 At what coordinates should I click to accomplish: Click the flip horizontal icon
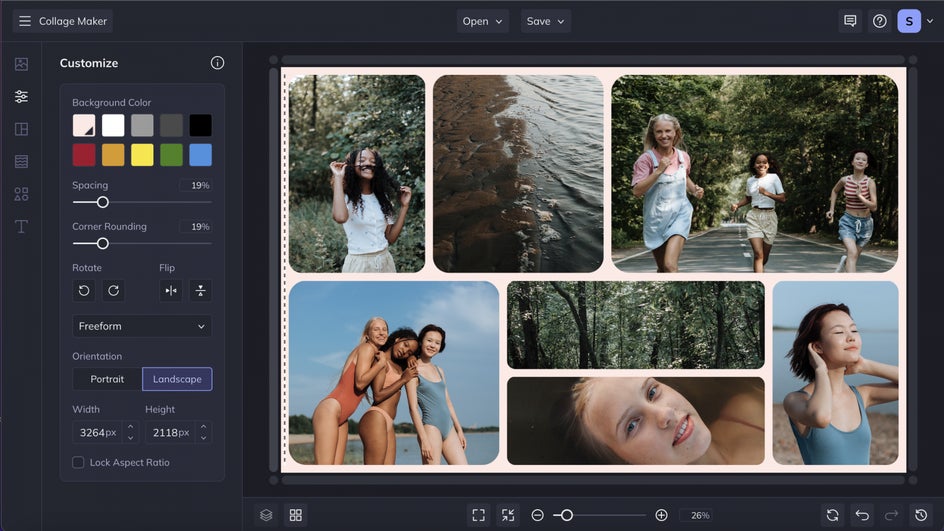[171, 291]
